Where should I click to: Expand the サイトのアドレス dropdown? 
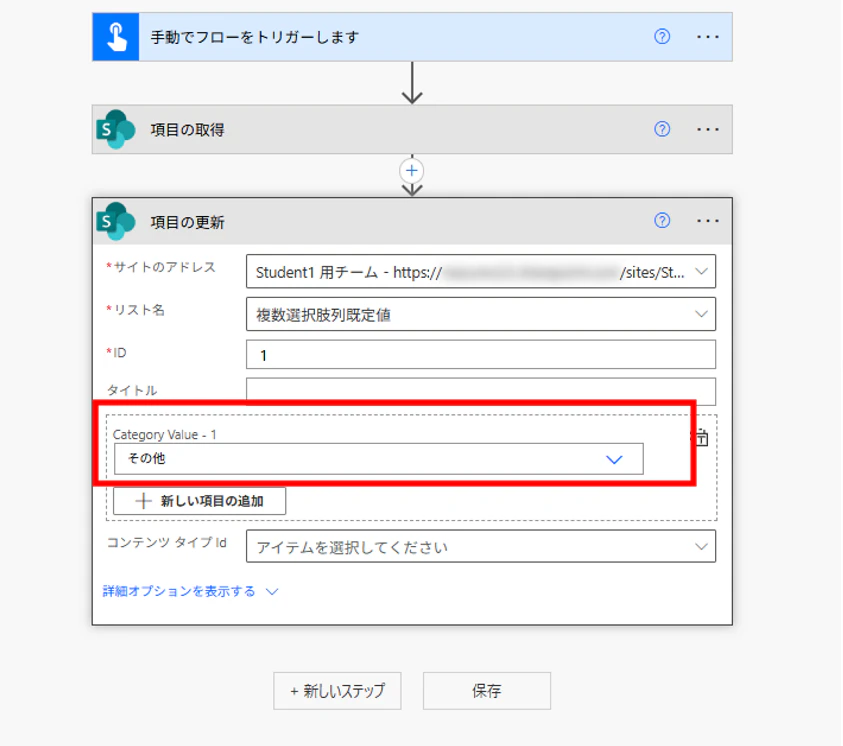(x=701, y=271)
